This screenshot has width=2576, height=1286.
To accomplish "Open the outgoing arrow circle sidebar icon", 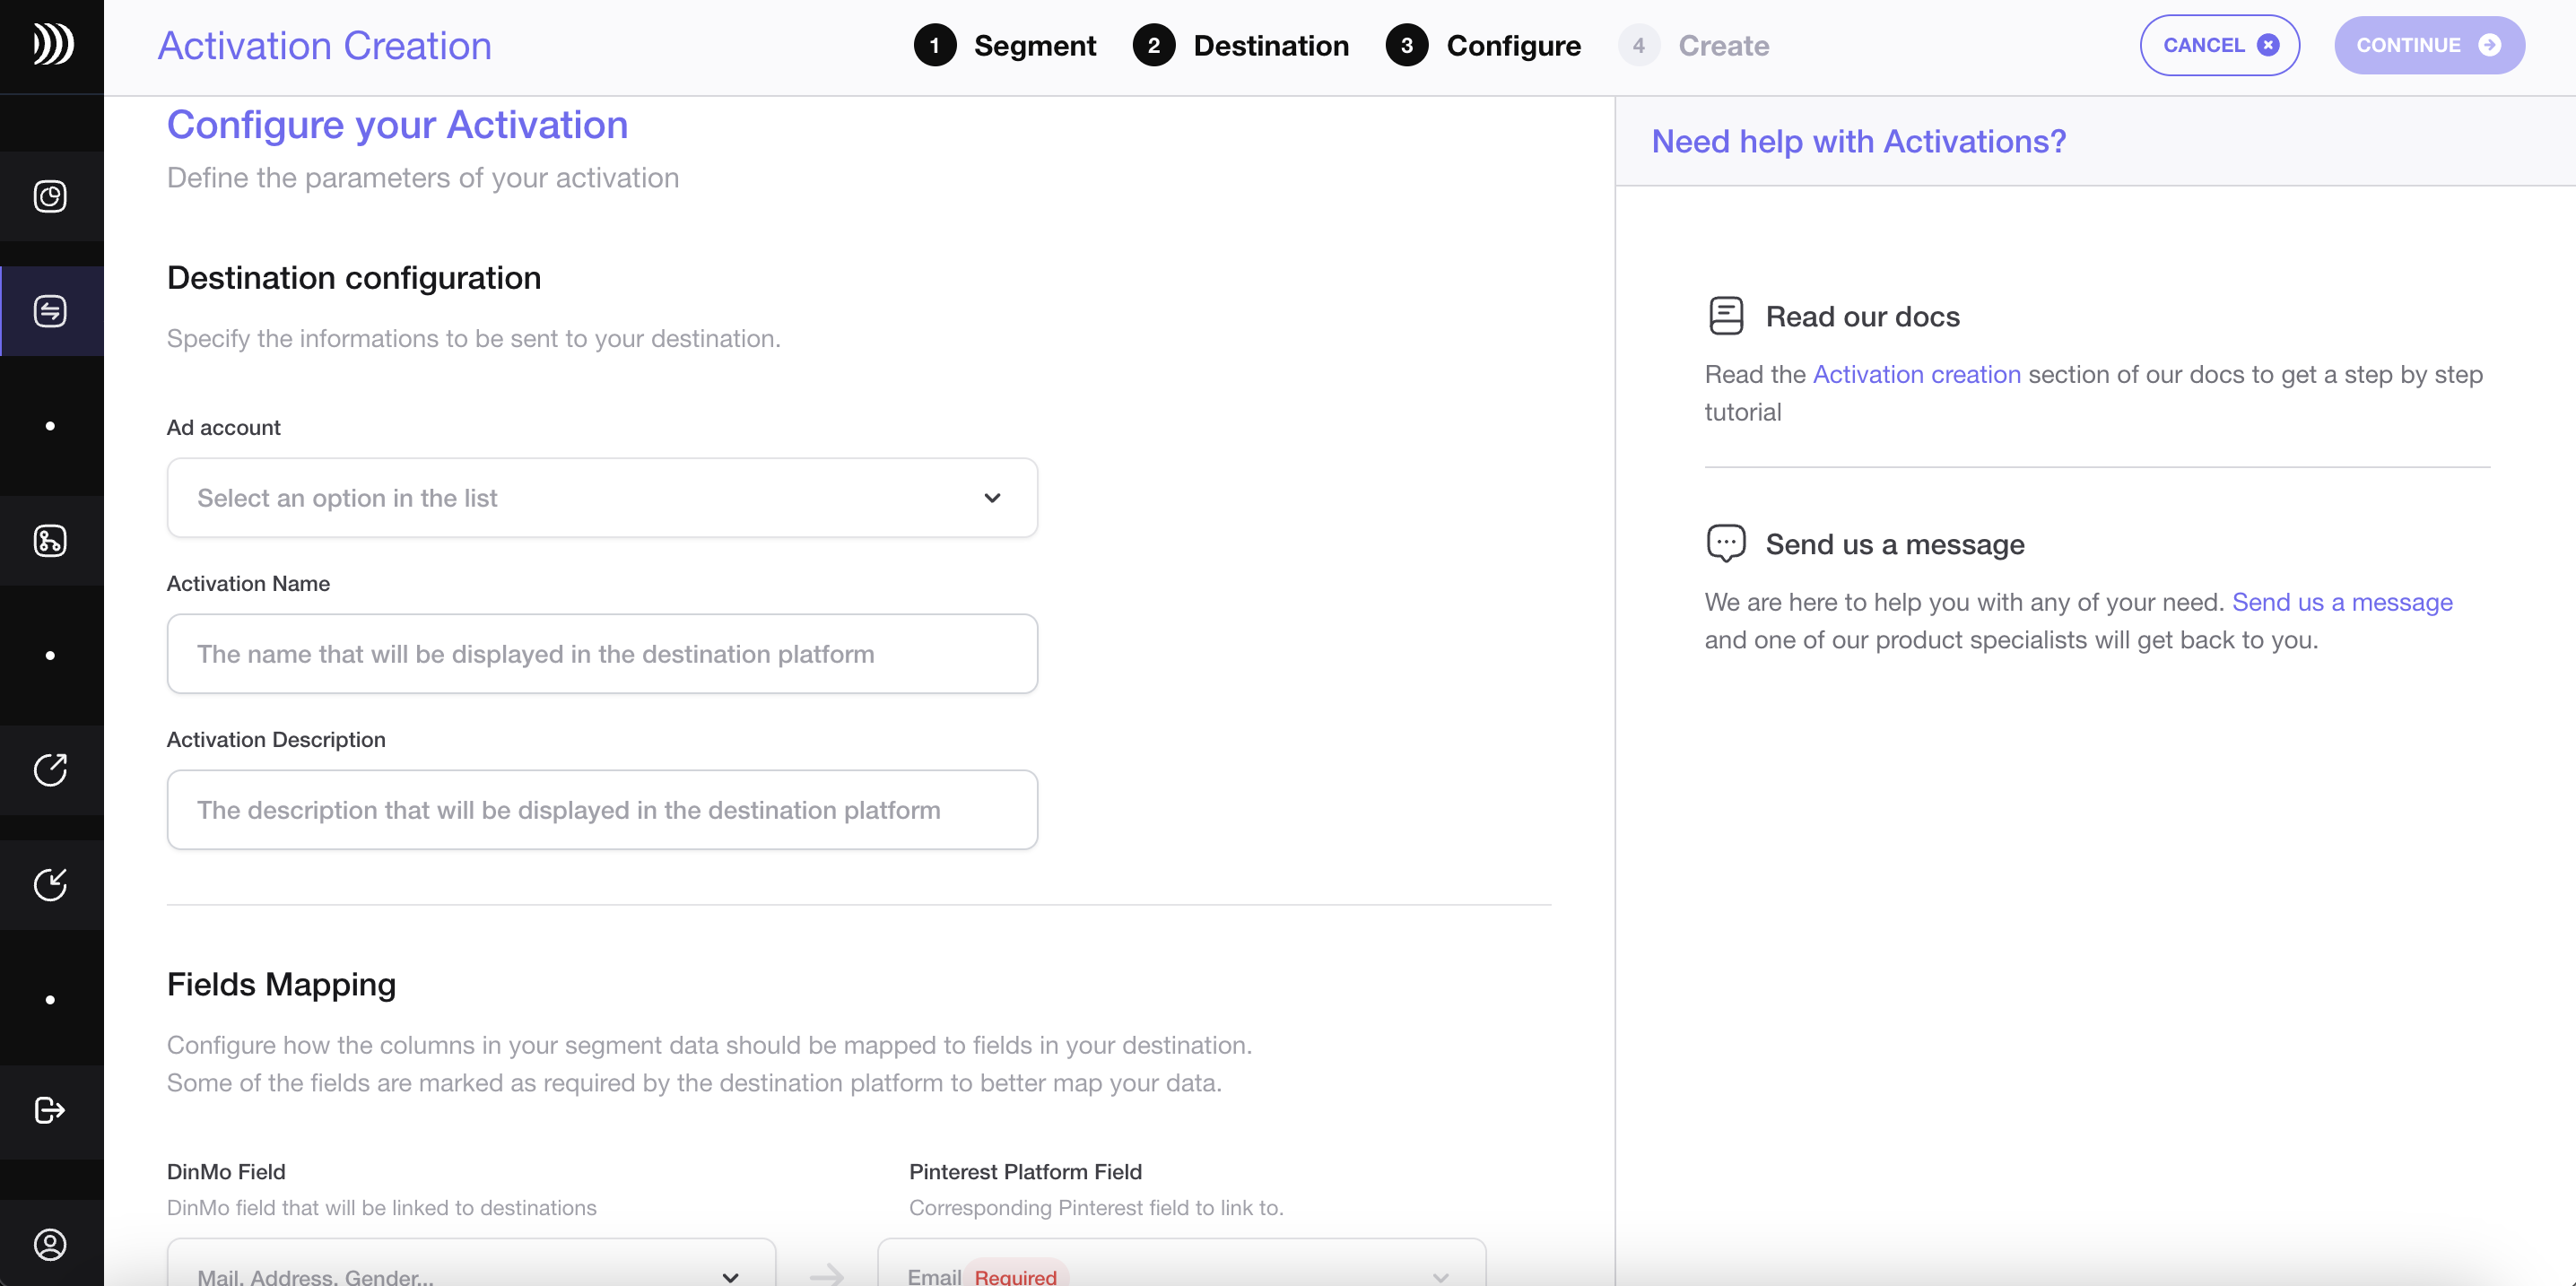I will (x=50, y=770).
